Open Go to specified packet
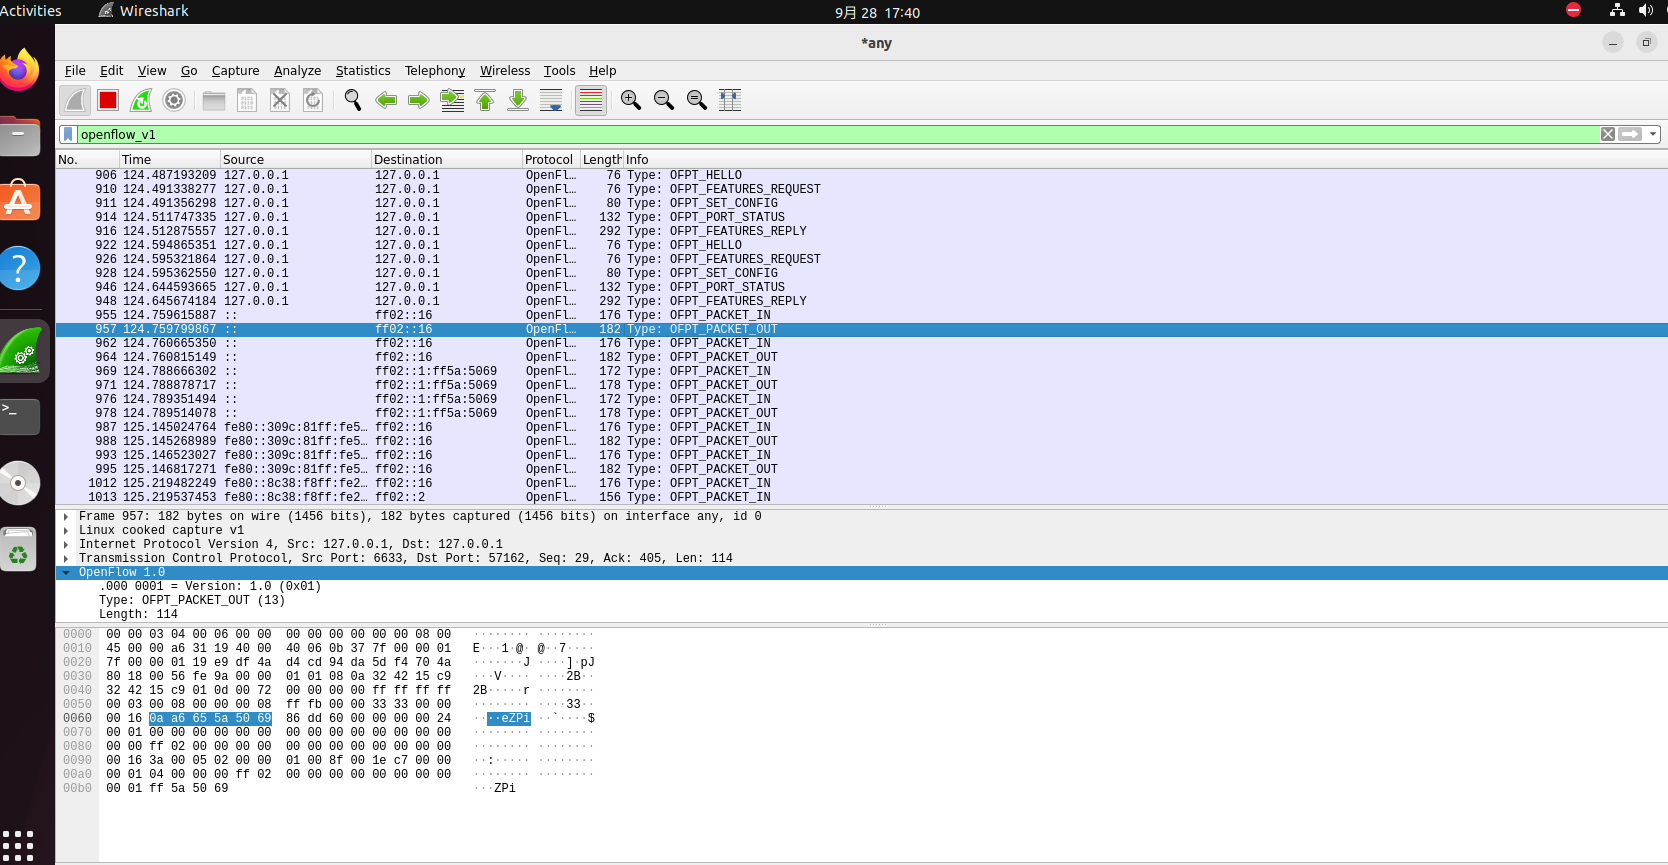Screen dimensions: 1668x865 pyautogui.click(x=452, y=100)
